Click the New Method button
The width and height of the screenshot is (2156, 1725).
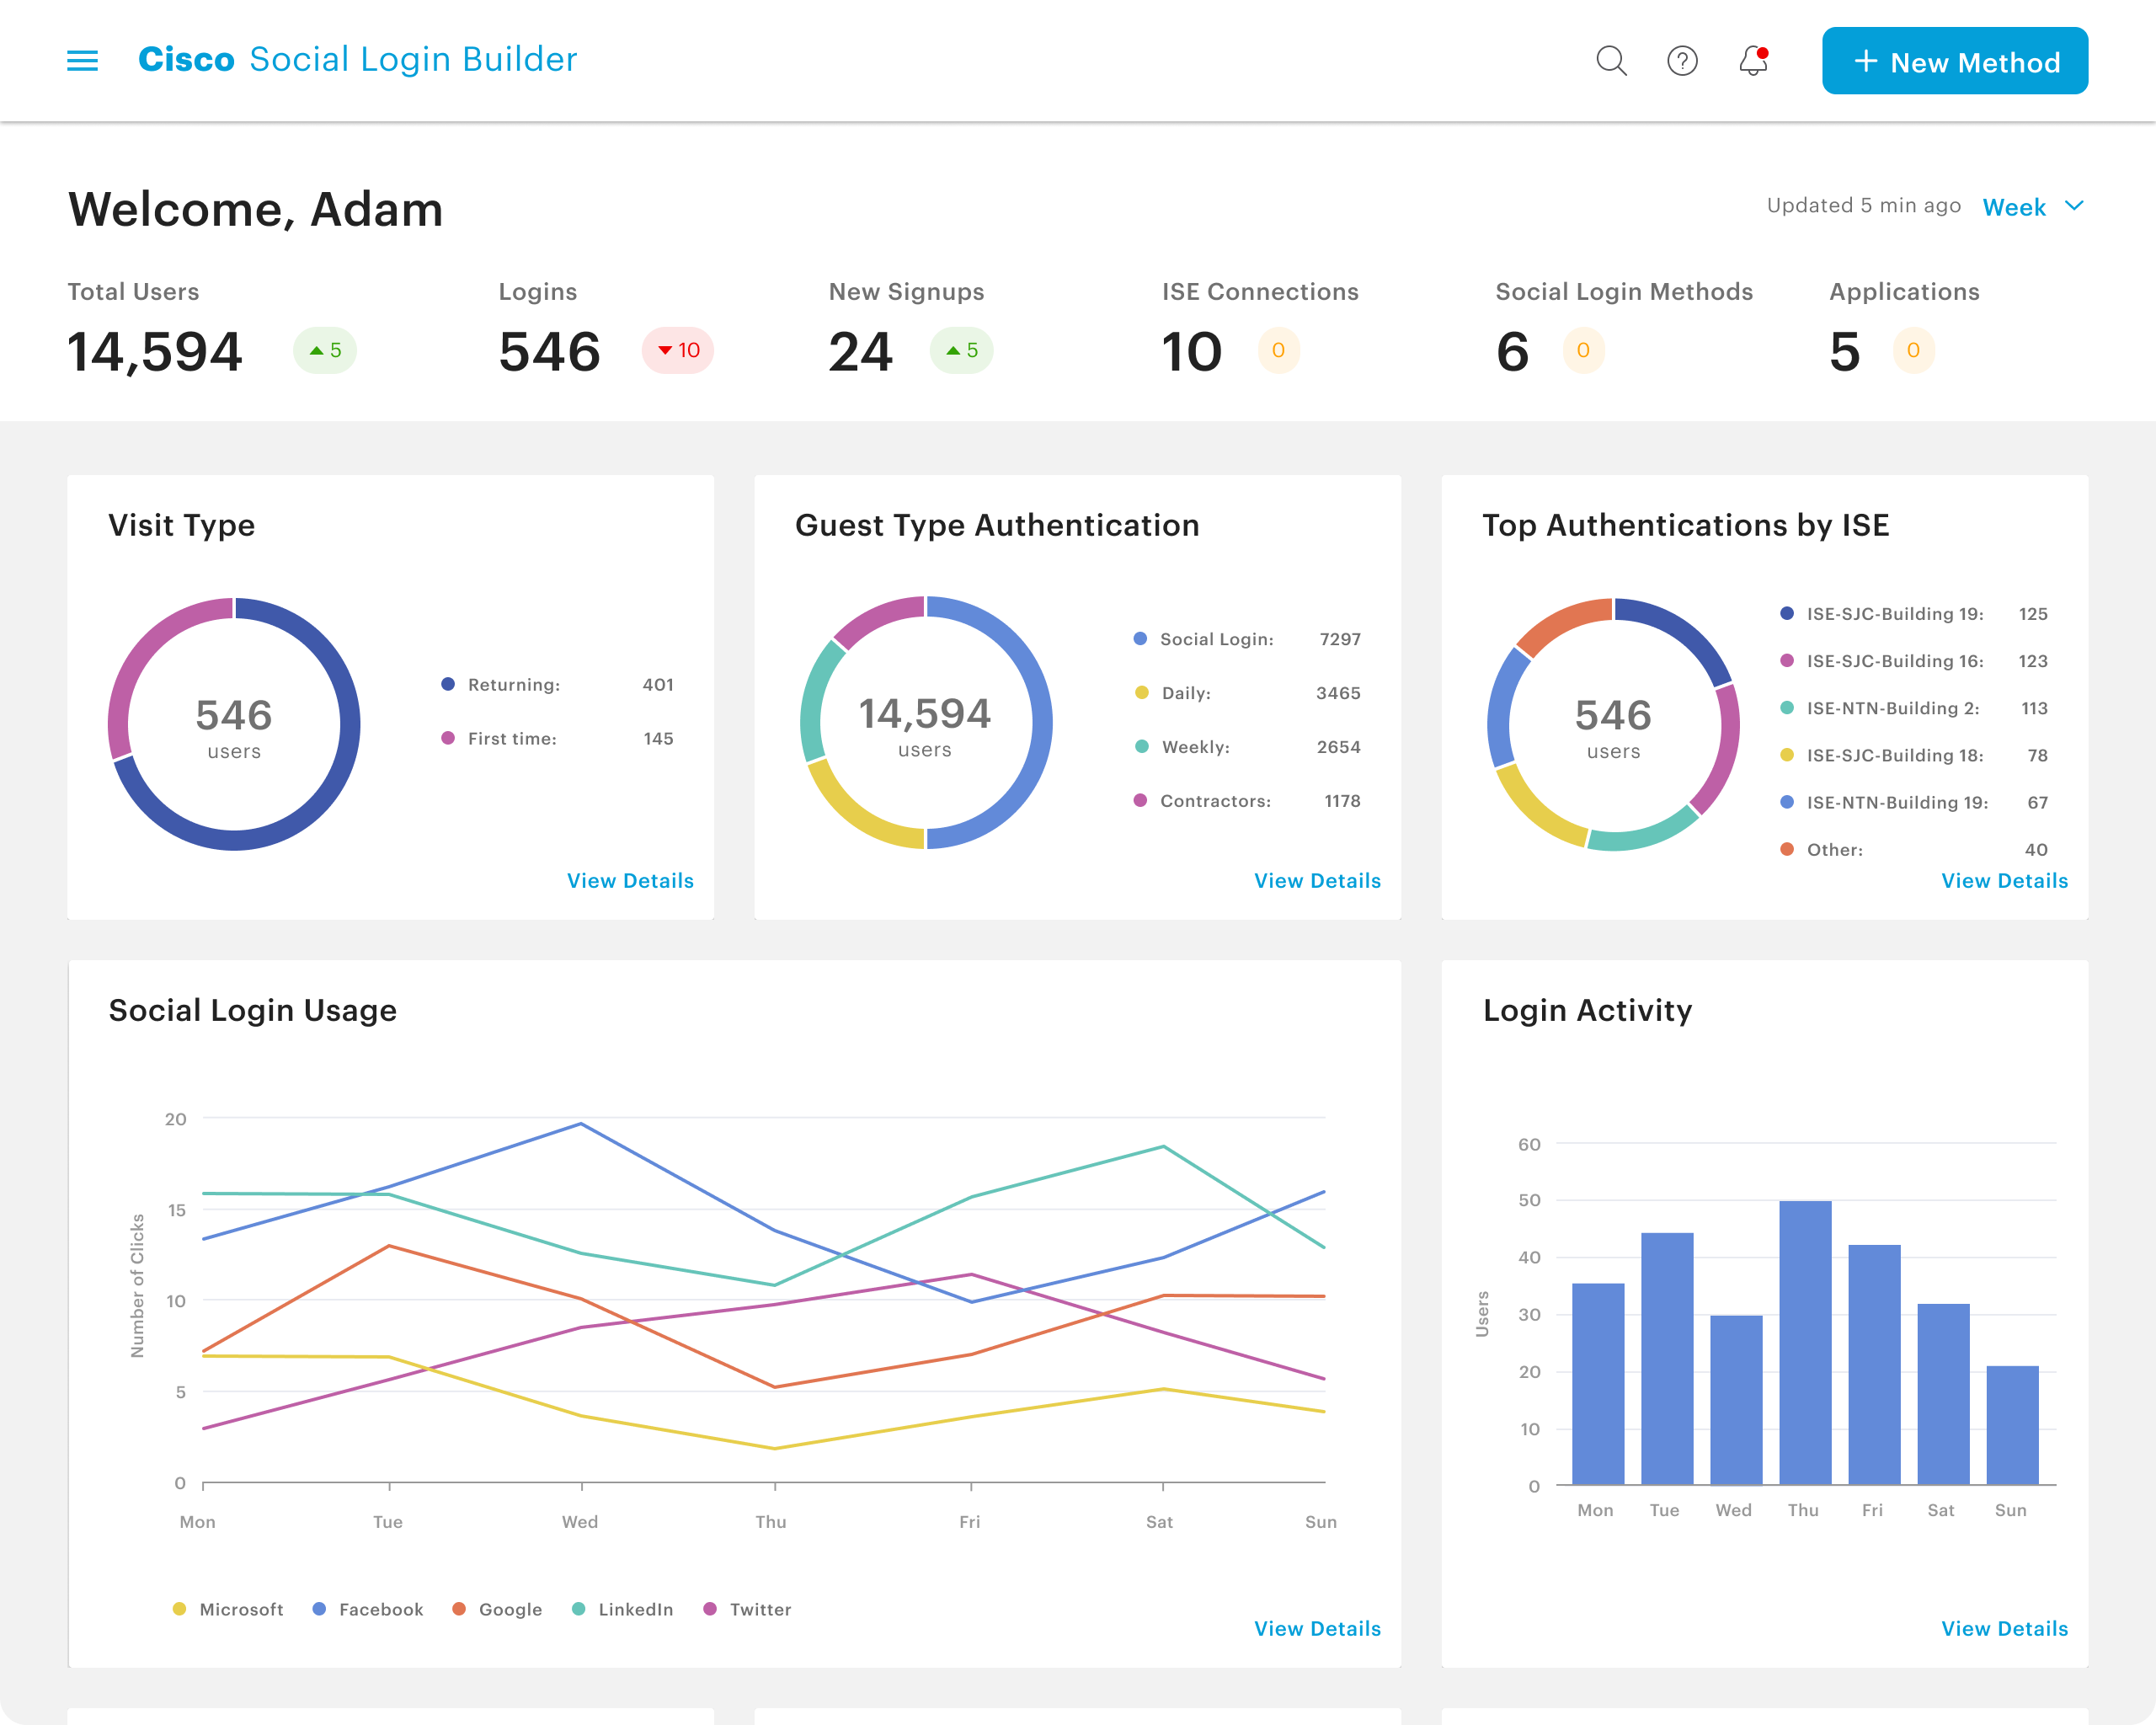[1954, 61]
